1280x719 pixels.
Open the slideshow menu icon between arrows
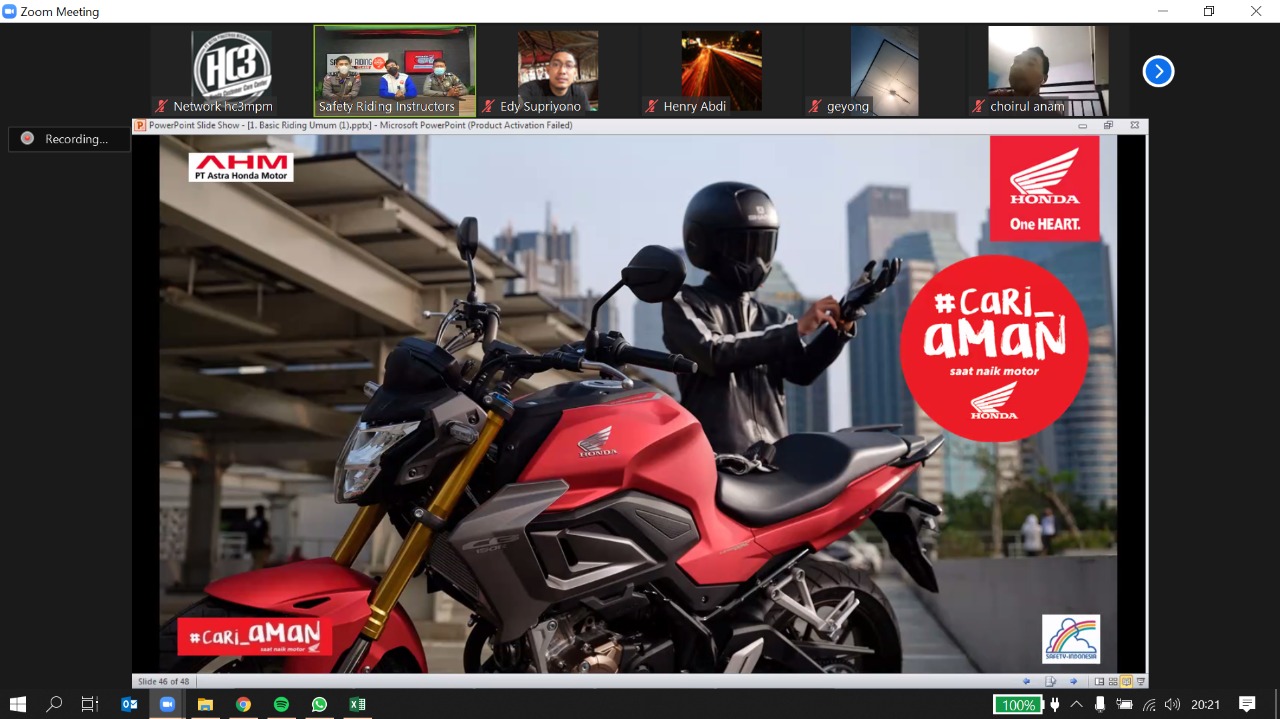pyautogui.click(x=1050, y=681)
